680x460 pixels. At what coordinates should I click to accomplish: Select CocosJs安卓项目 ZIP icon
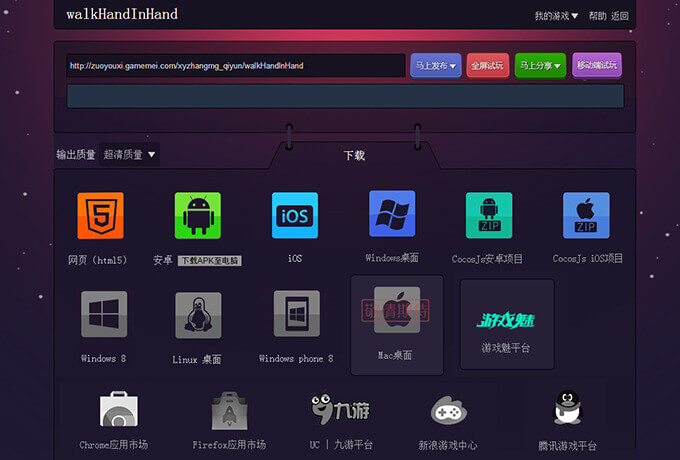tap(489, 215)
